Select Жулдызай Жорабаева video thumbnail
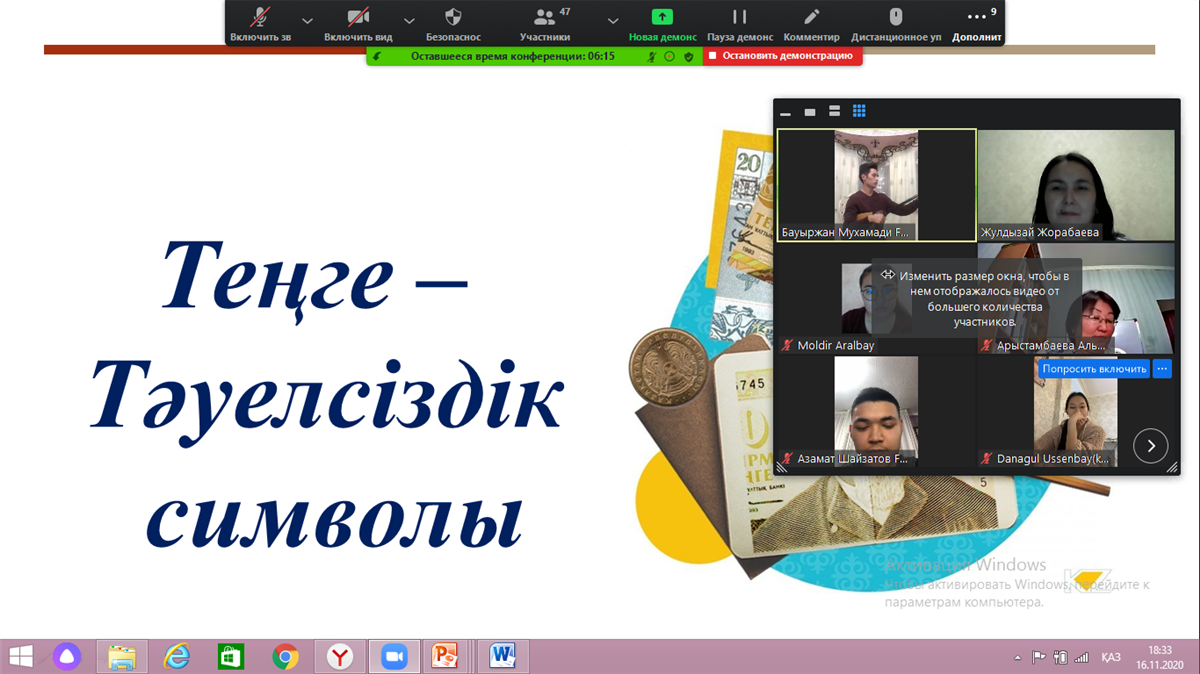Screen dimensions: 1200x674 click(1075, 185)
